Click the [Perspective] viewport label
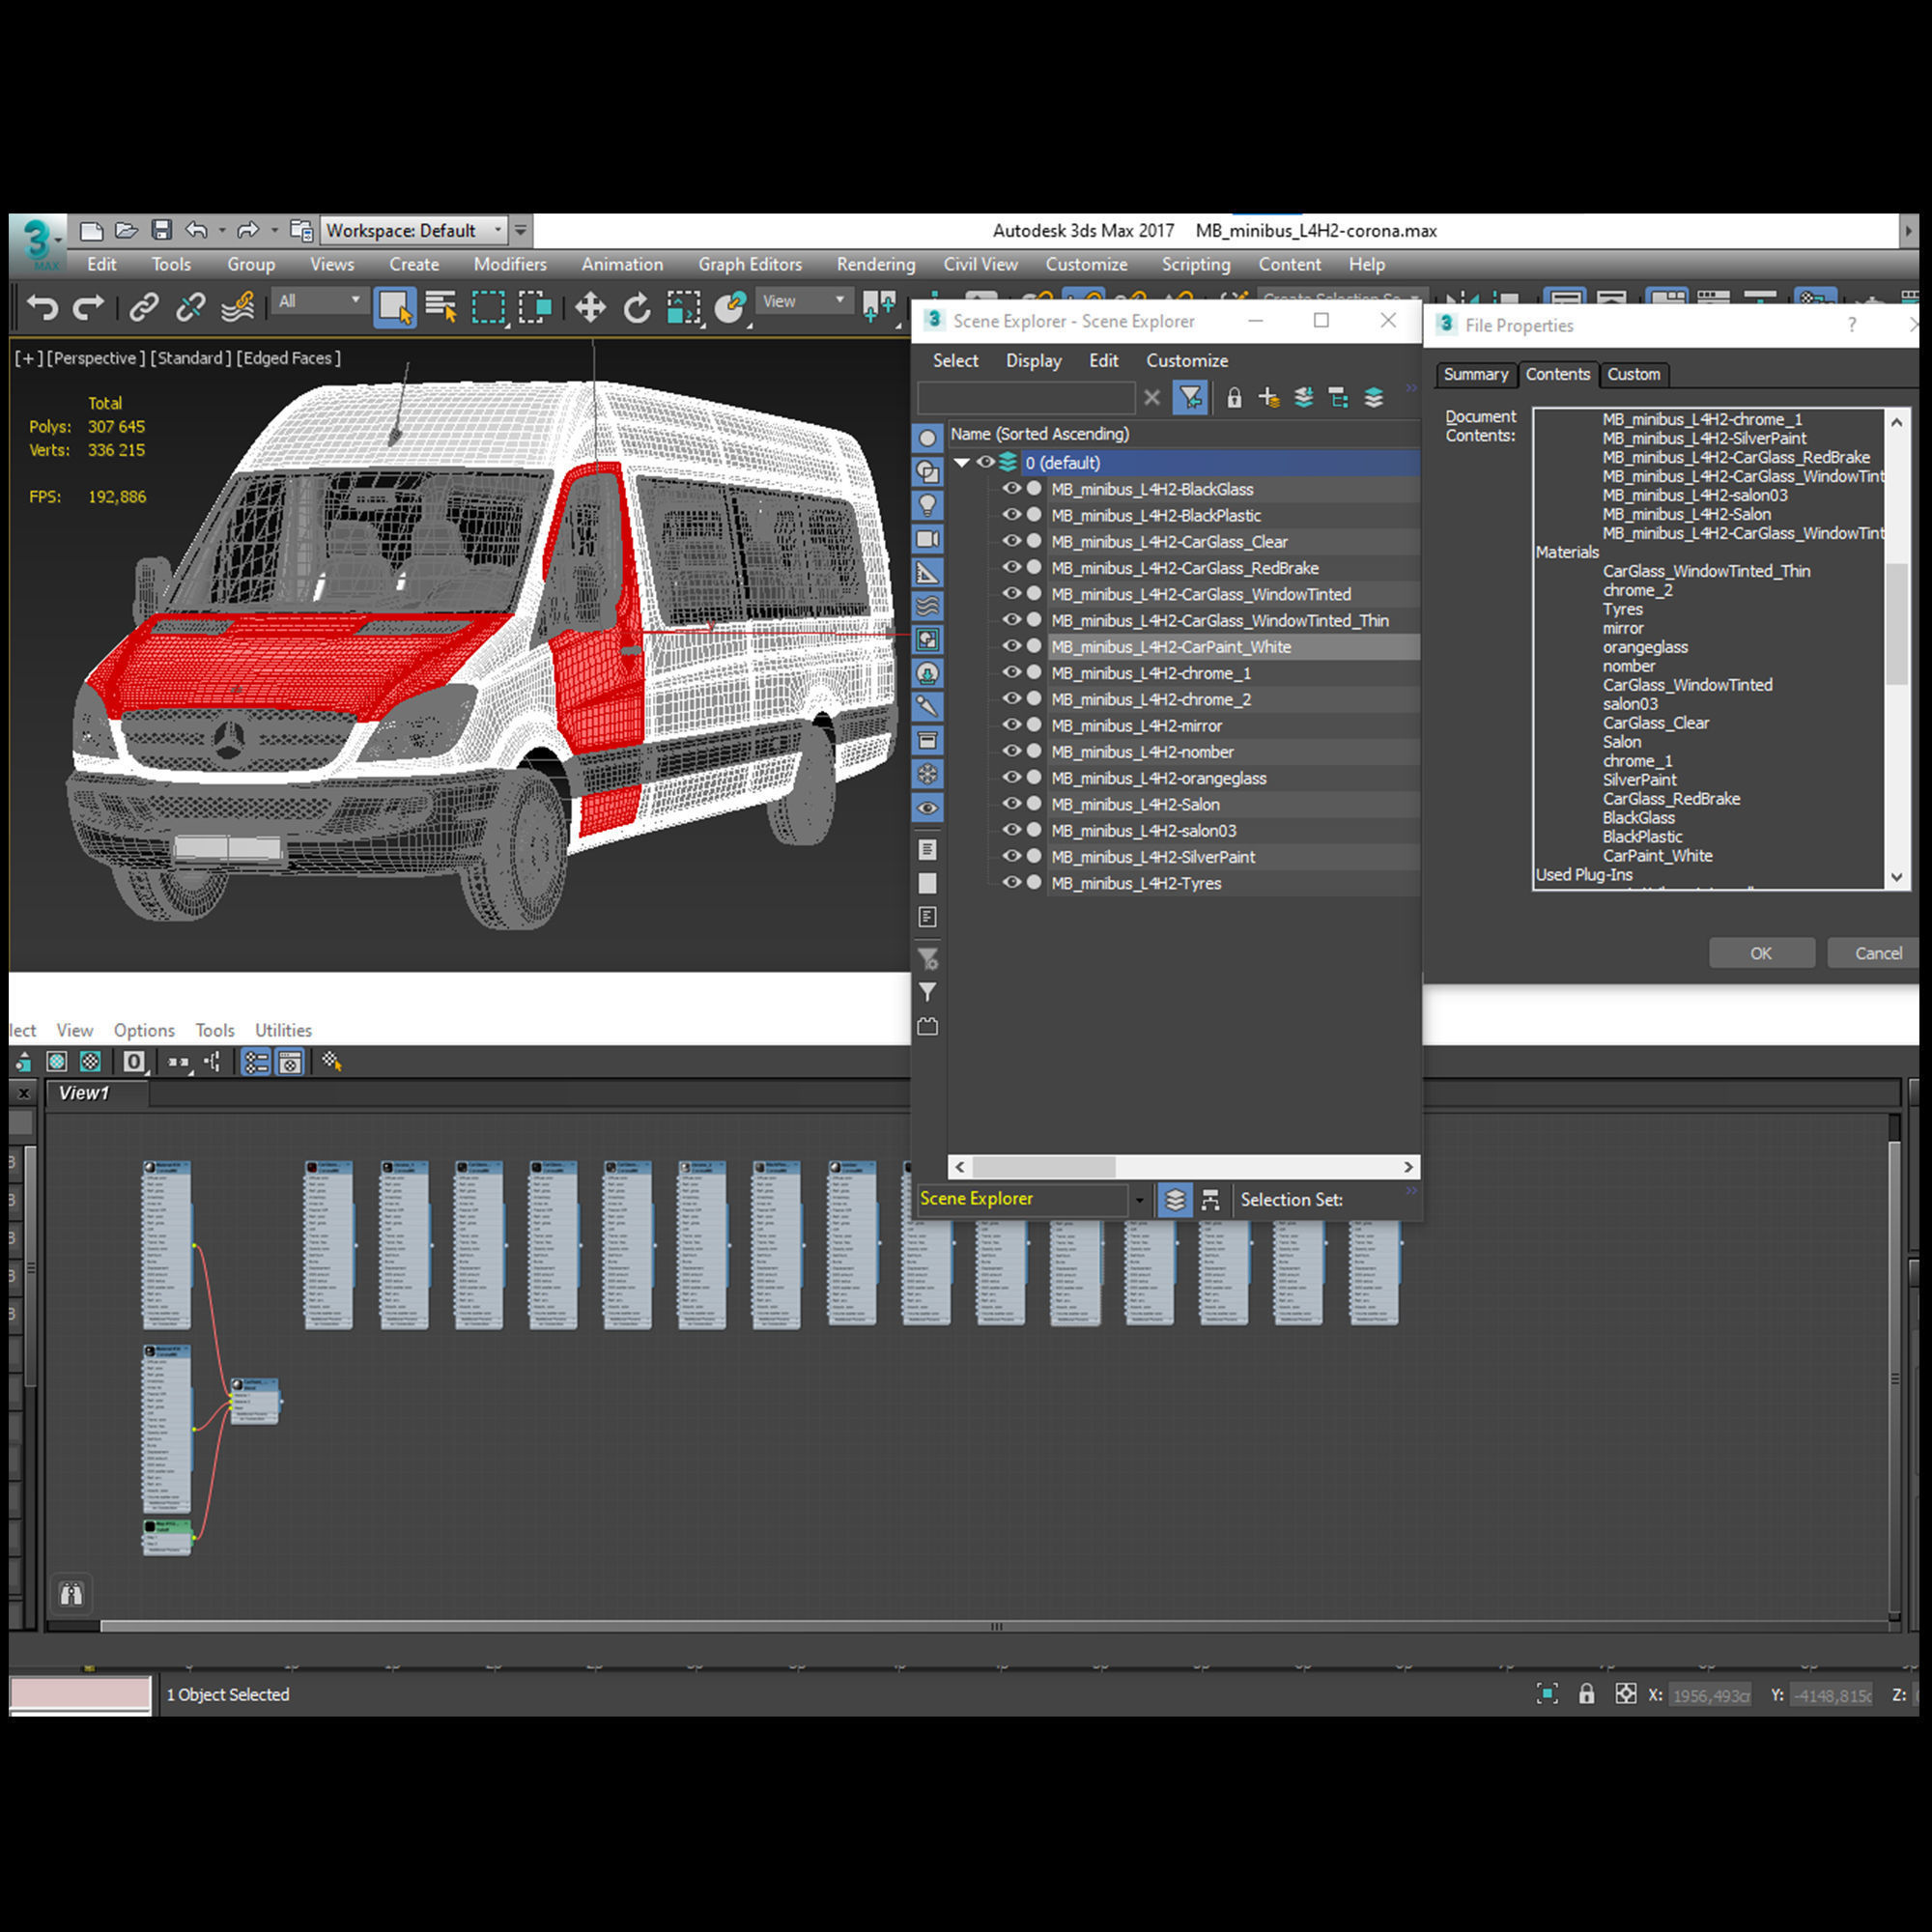 (x=96, y=358)
